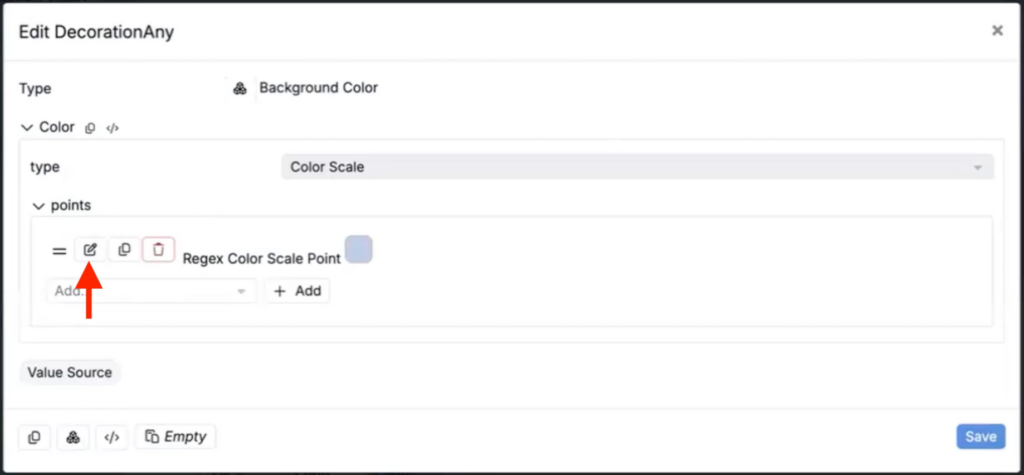Click the light blue color swatch
This screenshot has height=475, width=1024.
[359, 250]
